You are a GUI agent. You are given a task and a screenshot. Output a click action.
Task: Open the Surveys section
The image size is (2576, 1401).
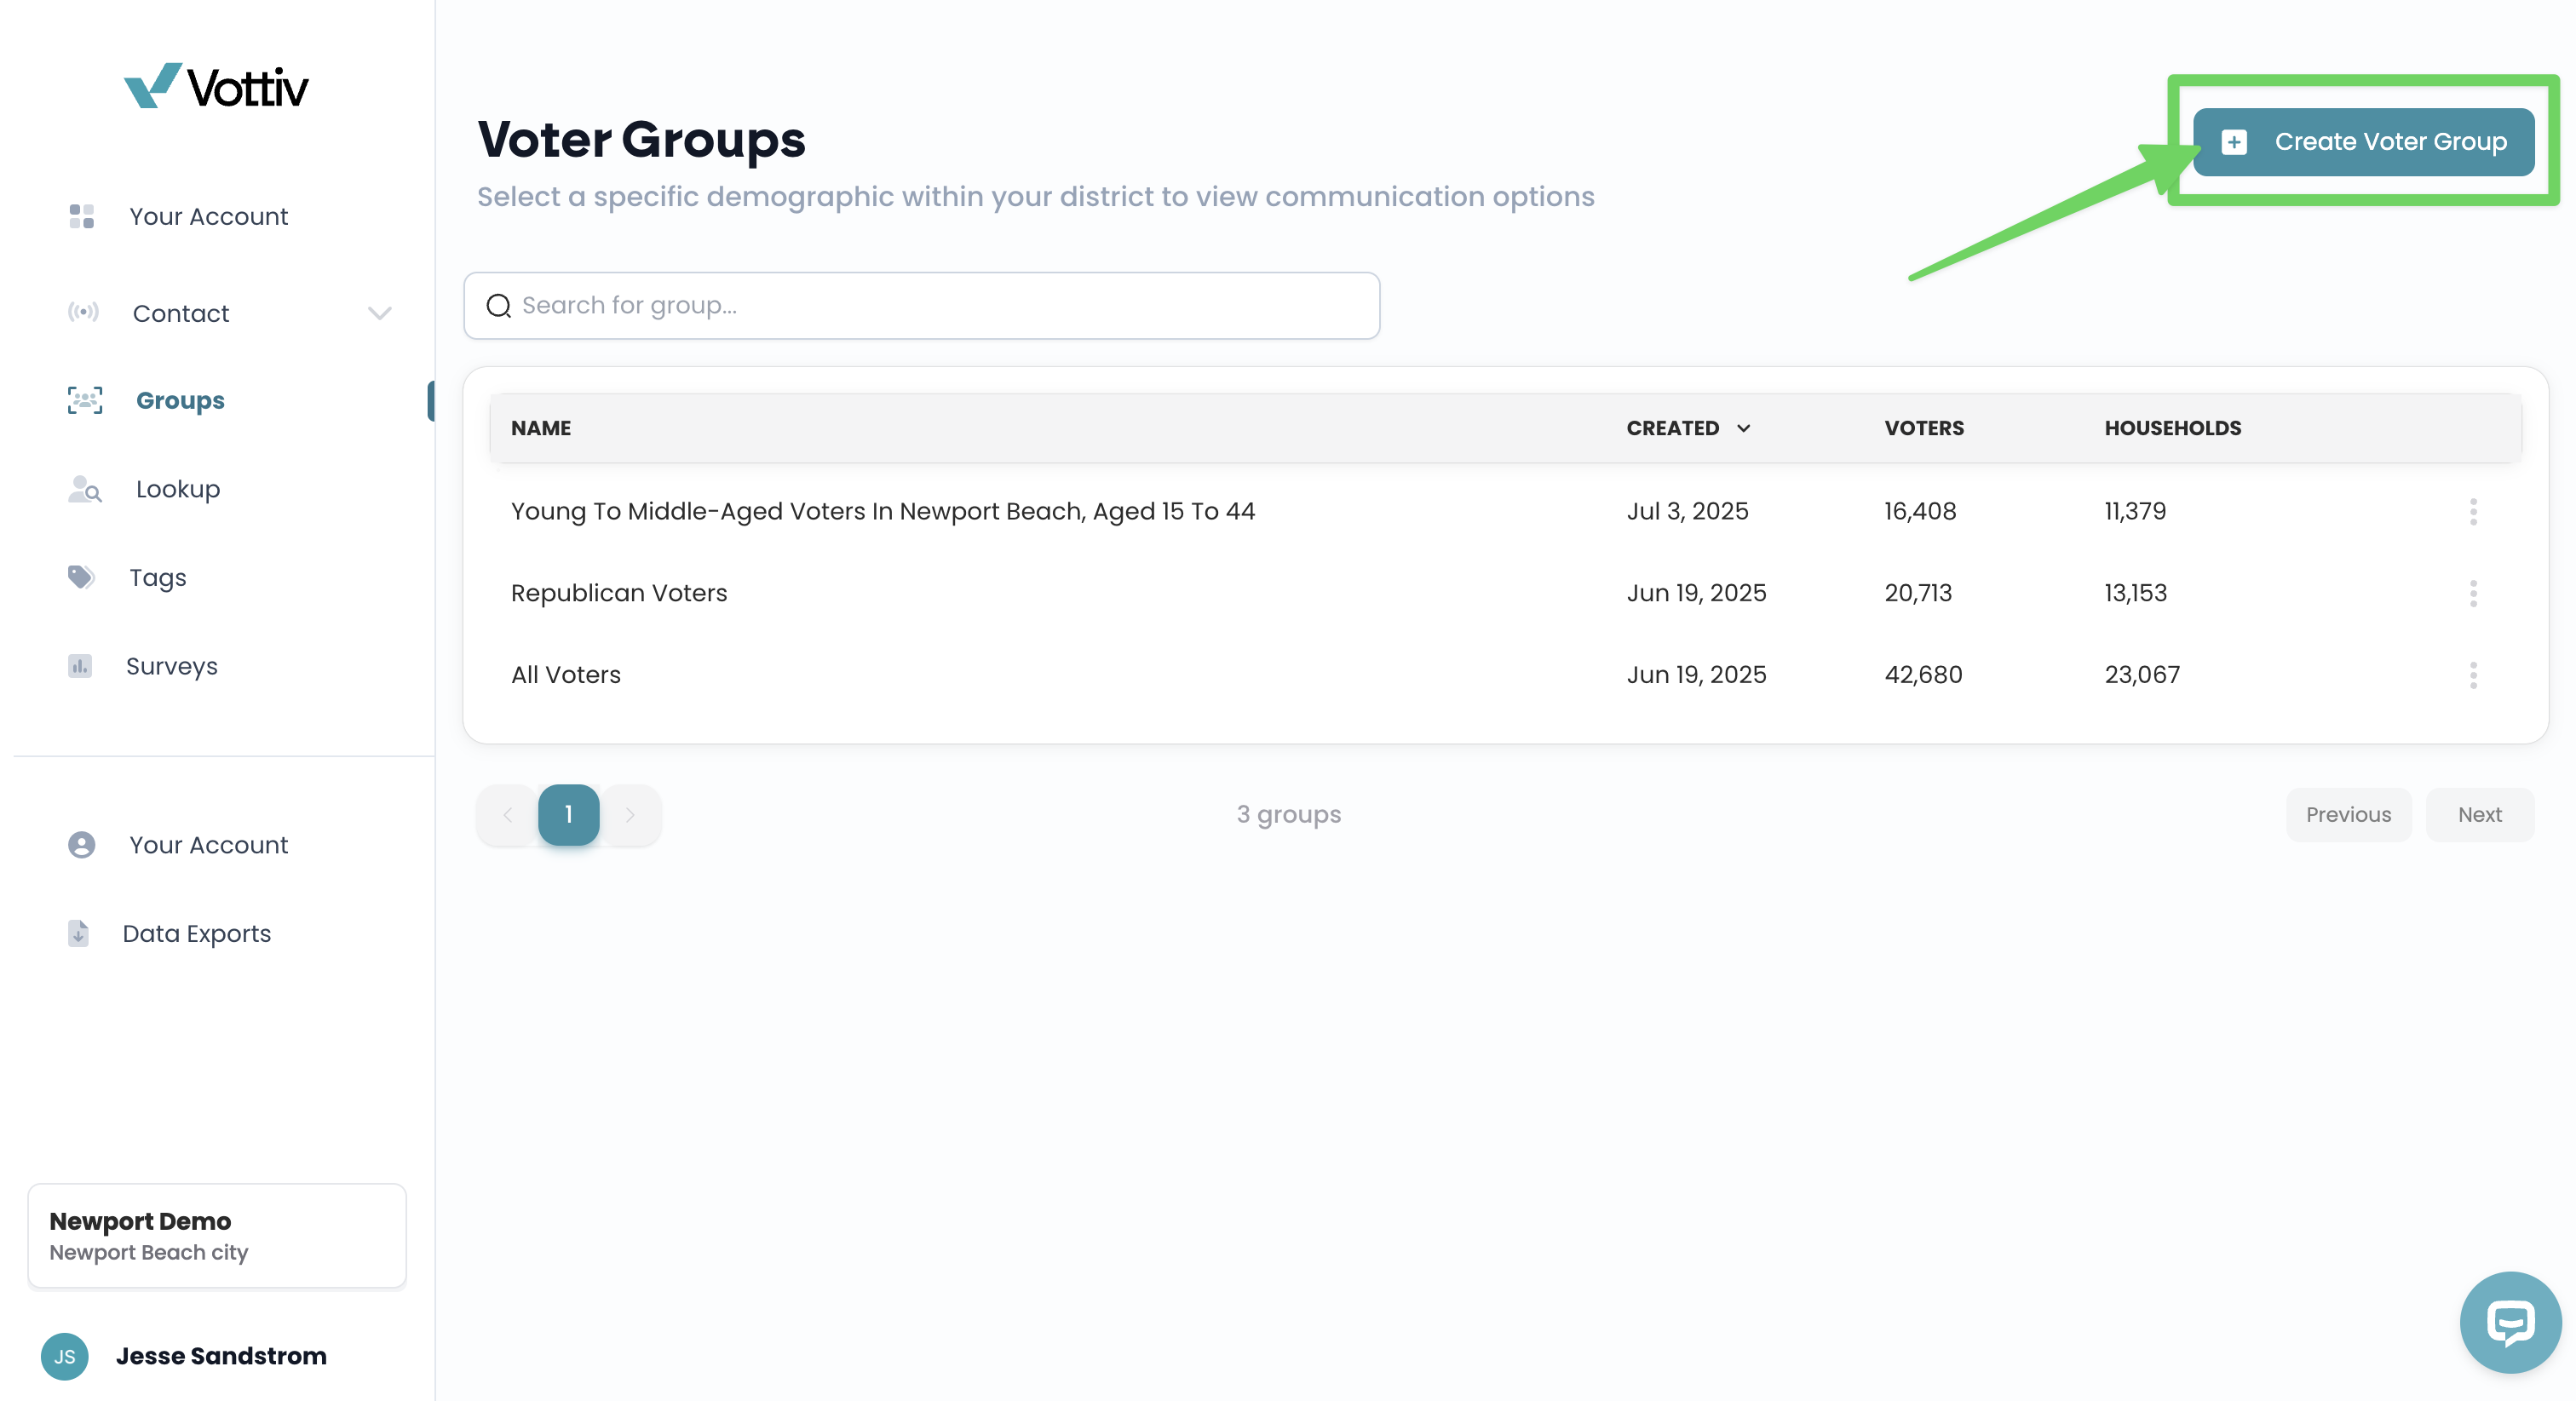172,666
